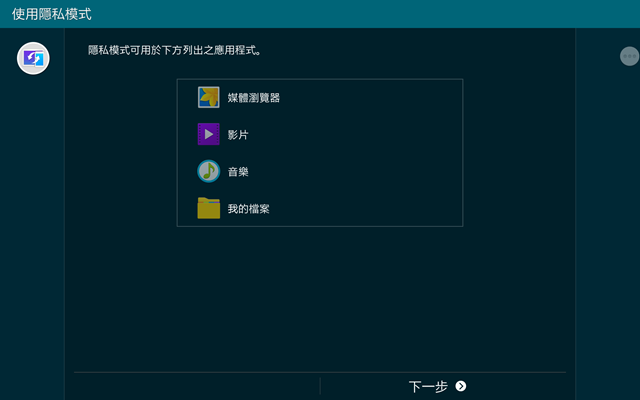Tap the Gallery flower icon
640x400 pixels.
pyautogui.click(x=209, y=97)
